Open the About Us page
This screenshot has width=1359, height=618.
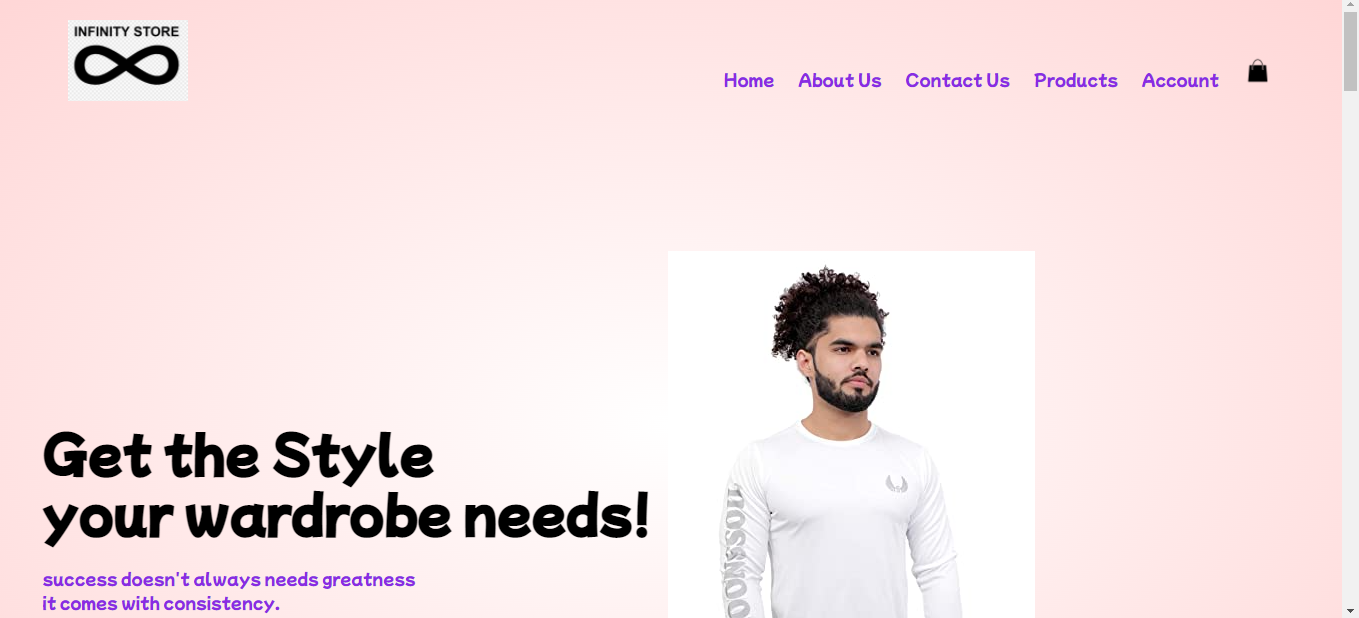[x=840, y=80]
